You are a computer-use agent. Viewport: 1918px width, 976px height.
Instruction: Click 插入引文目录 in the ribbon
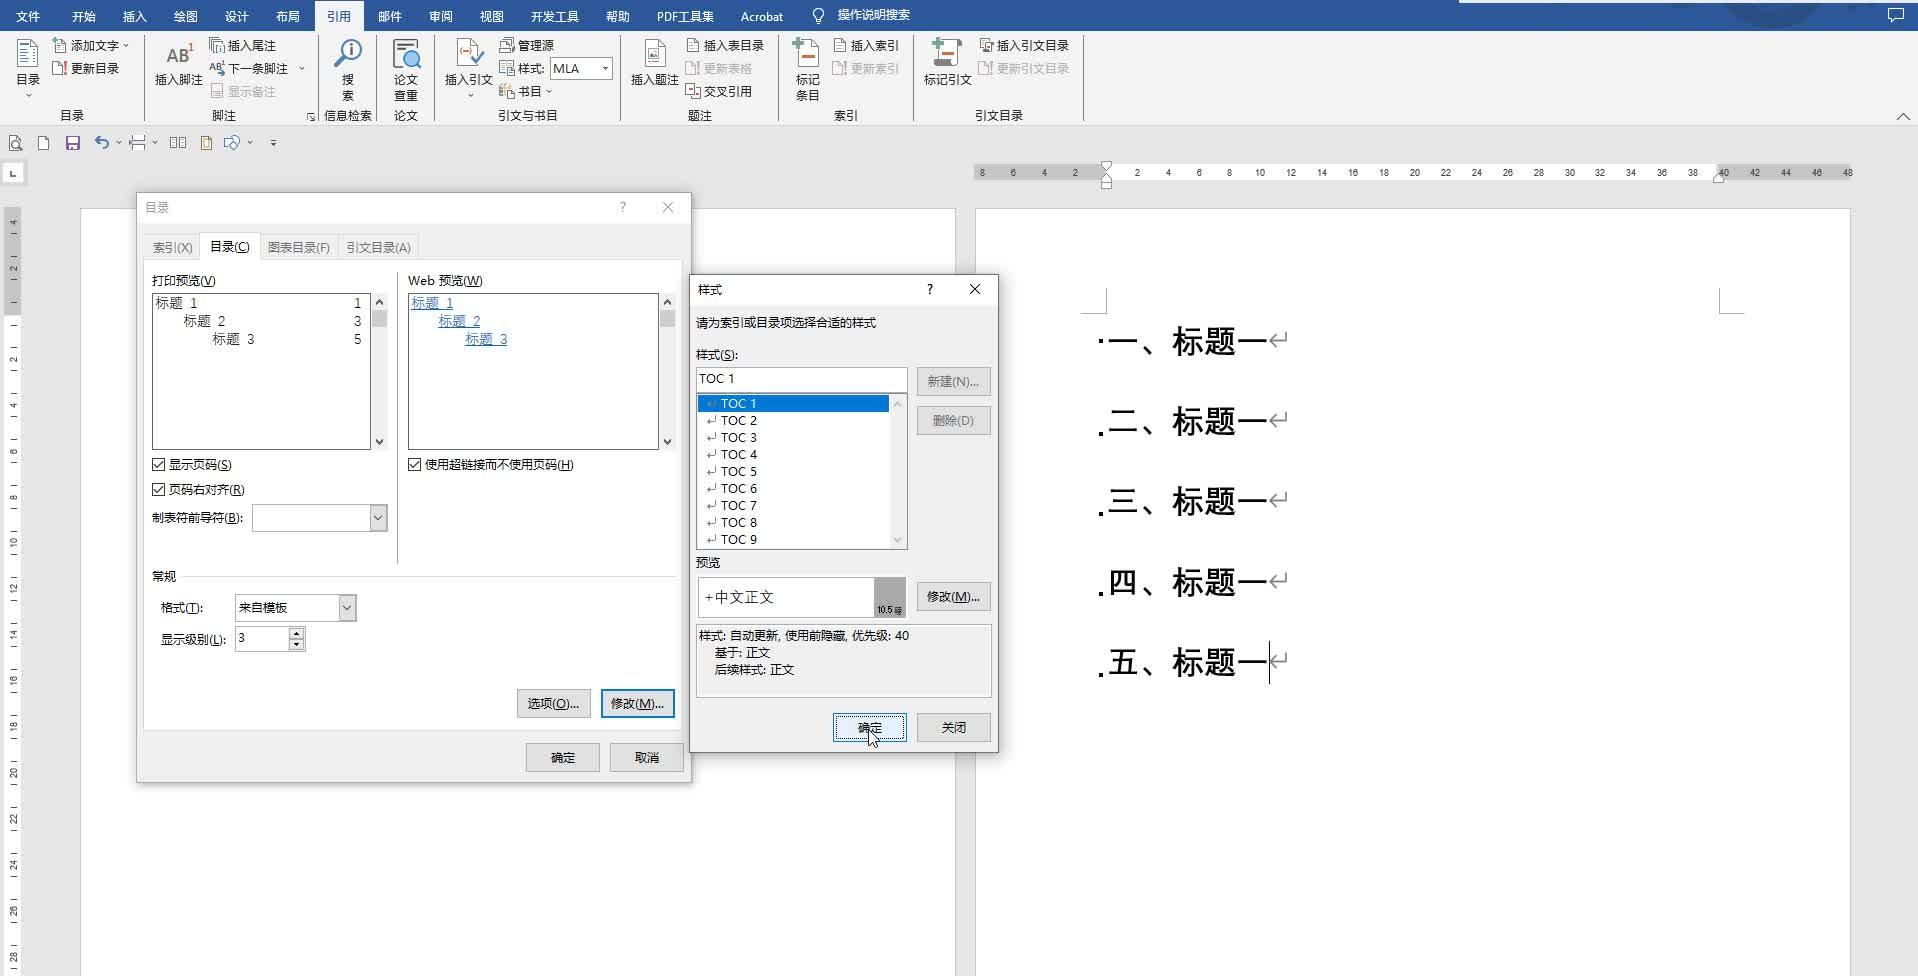(x=1024, y=46)
